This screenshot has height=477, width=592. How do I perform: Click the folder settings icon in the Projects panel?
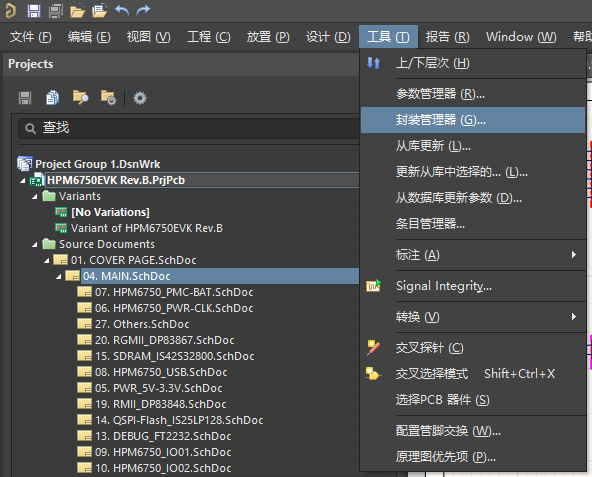108,97
